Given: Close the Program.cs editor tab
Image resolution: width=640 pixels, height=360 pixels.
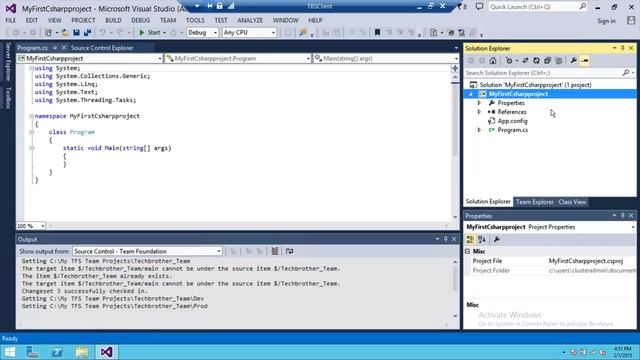Looking at the screenshot, I should pos(63,48).
